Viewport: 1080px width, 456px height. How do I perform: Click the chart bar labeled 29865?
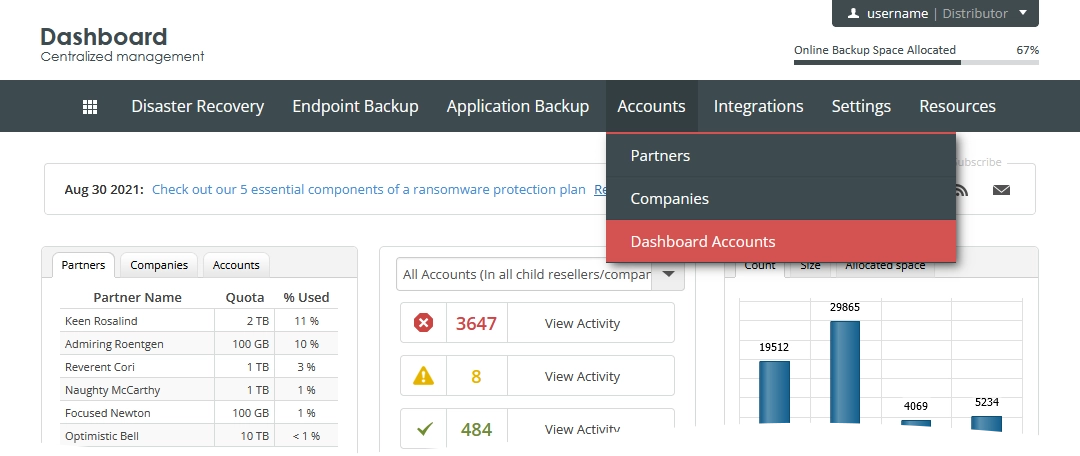point(844,372)
